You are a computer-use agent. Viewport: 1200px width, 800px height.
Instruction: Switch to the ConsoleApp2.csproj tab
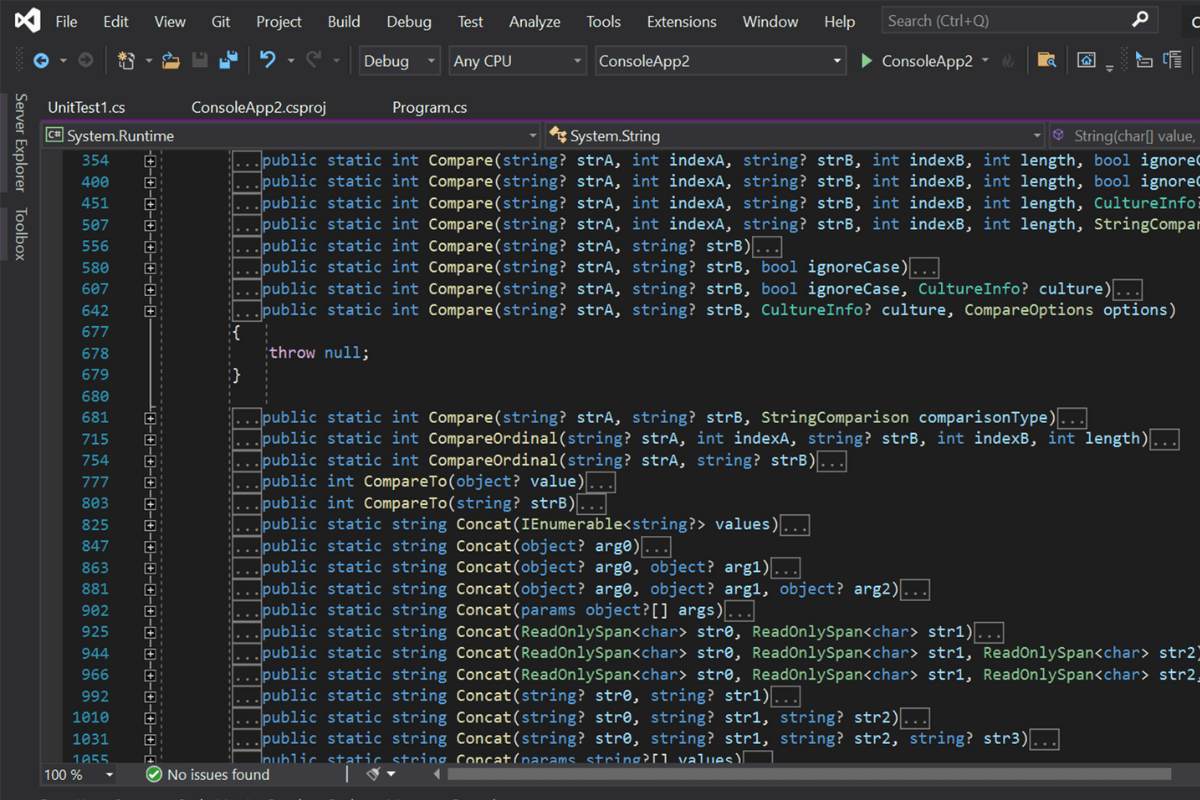(x=259, y=107)
